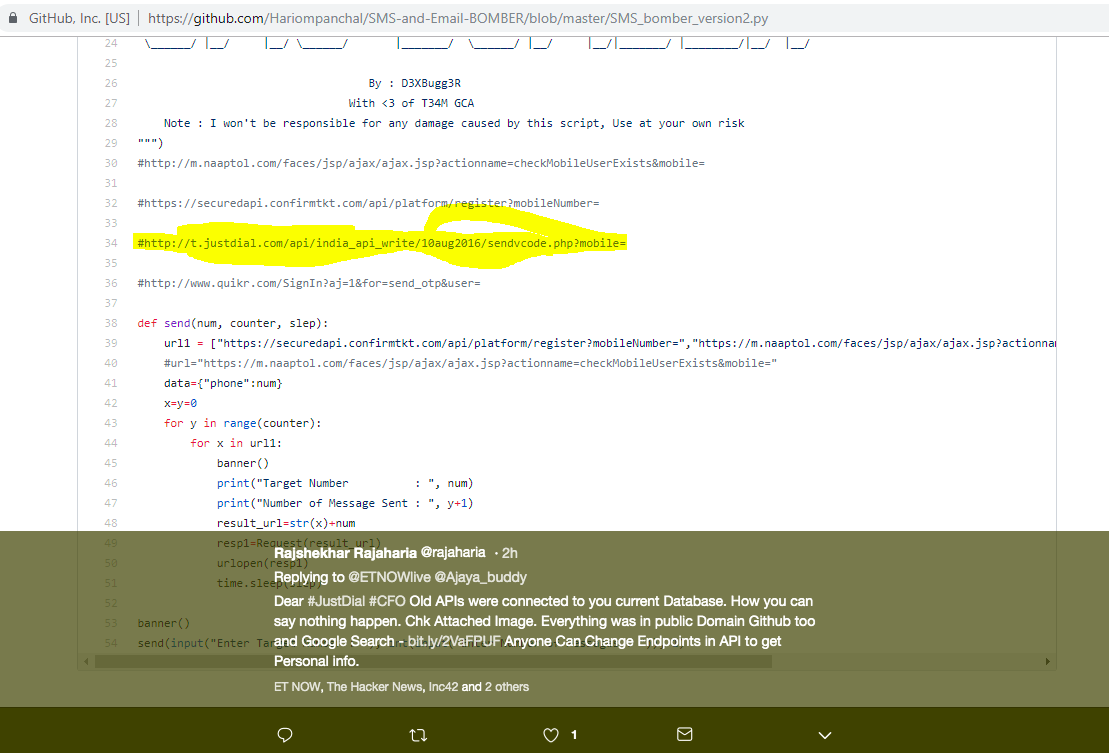Open the @Ajaya_buddy mention
The width and height of the screenshot is (1109, 753).
point(479,577)
